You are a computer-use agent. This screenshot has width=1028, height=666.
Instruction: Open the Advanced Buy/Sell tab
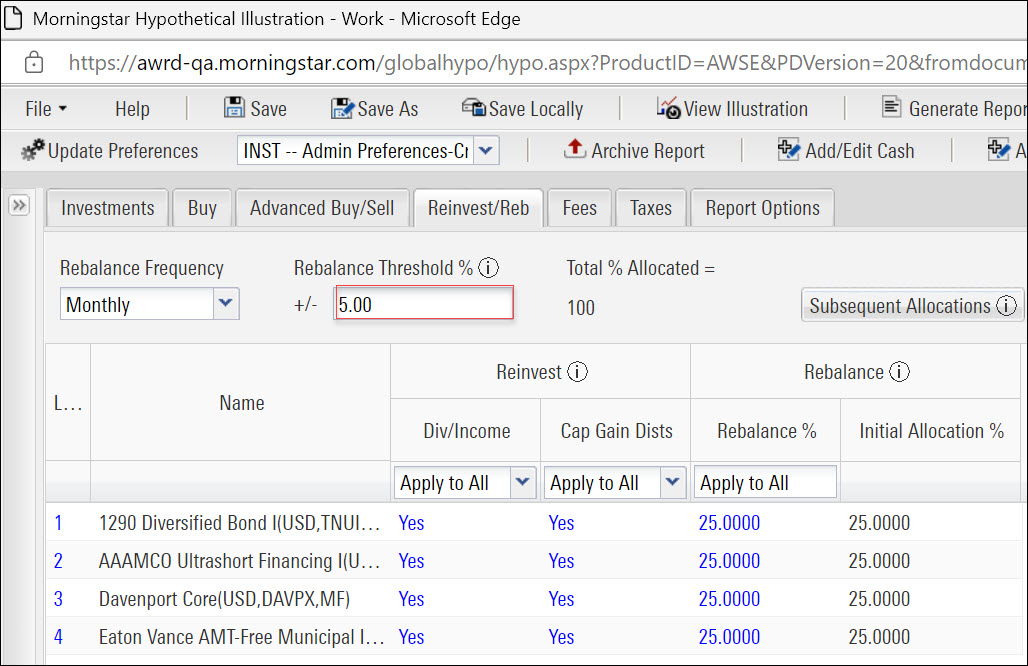tap(322, 208)
